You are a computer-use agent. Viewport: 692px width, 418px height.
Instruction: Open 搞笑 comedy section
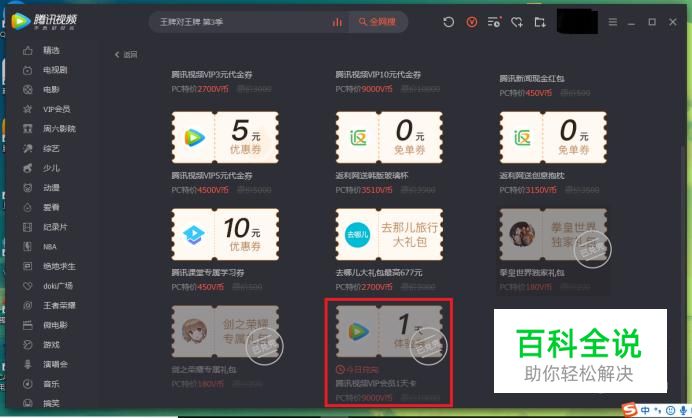(x=51, y=403)
